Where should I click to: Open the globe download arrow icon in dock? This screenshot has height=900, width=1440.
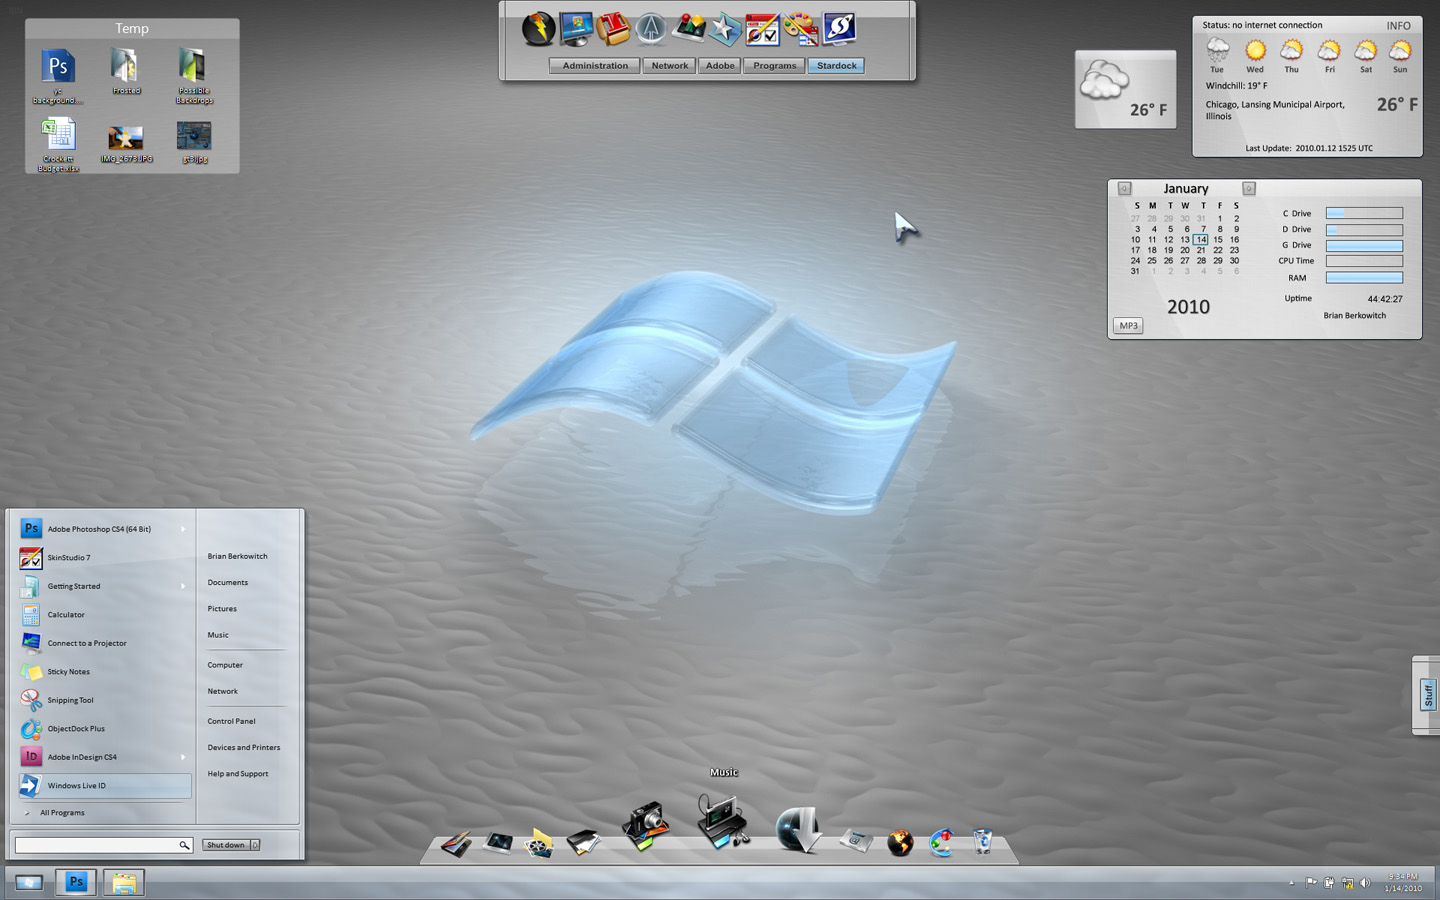pyautogui.click(x=799, y=830)
